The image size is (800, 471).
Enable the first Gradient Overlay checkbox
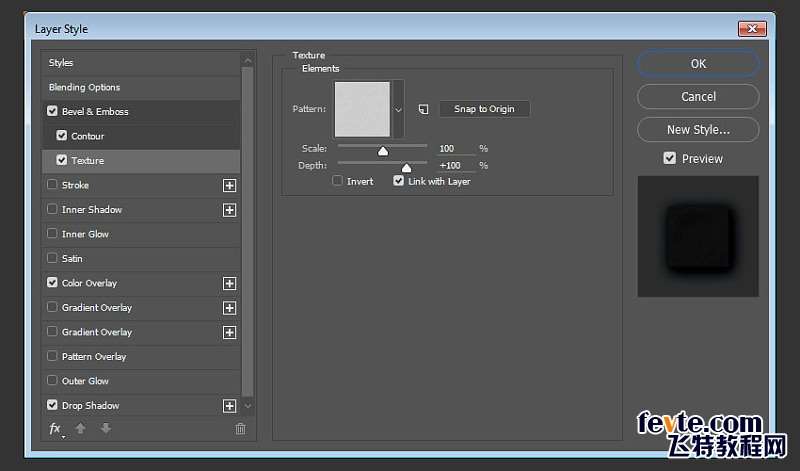point(52,307)
